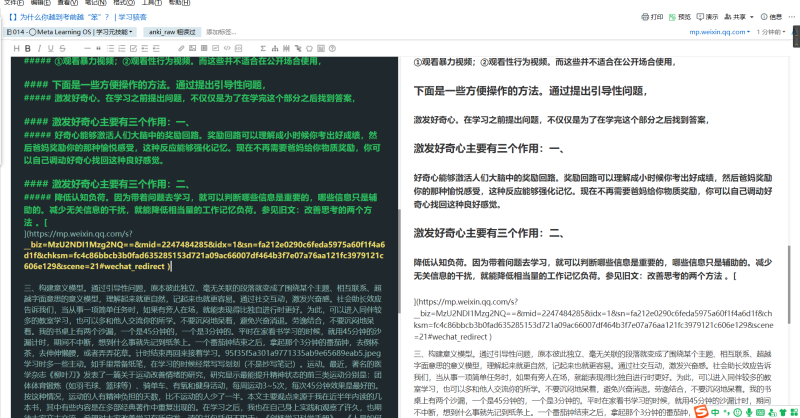Increase the indent level
The image size is (800, 418).
(x=156, y=48)
